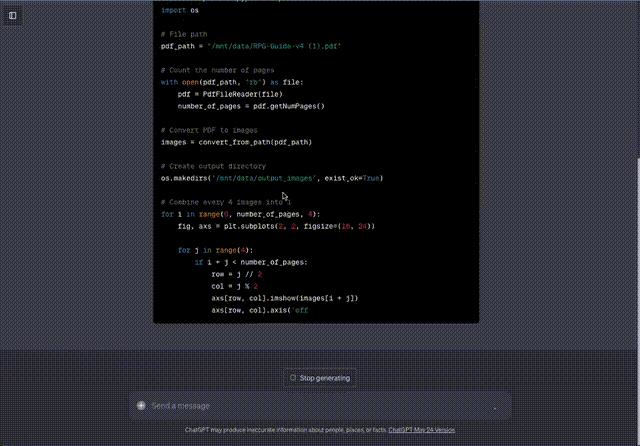The height and width of the screenshot is (446, 640).
Task: Click the os.makedirs output_images line
Action: pyautogui.click(x=272, y=178)
